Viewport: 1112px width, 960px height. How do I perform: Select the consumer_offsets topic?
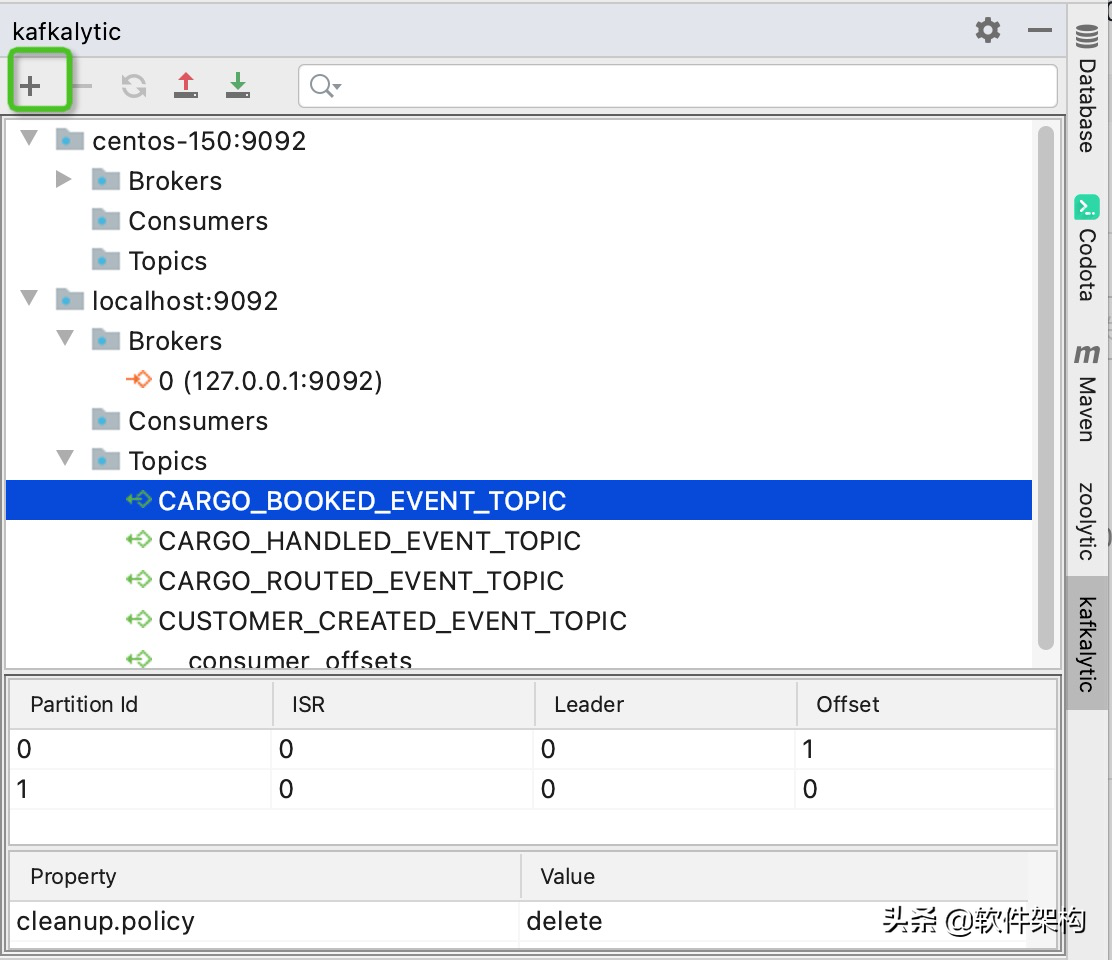click(x=285, y=659)
